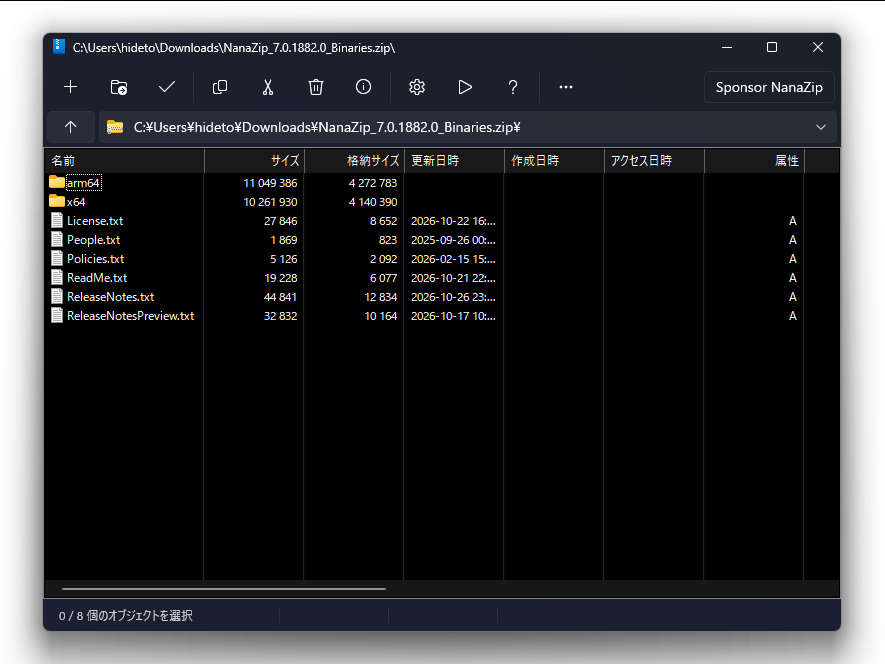
Task: Click the size value 11 049 386
Action: click(x=270, y=183)
